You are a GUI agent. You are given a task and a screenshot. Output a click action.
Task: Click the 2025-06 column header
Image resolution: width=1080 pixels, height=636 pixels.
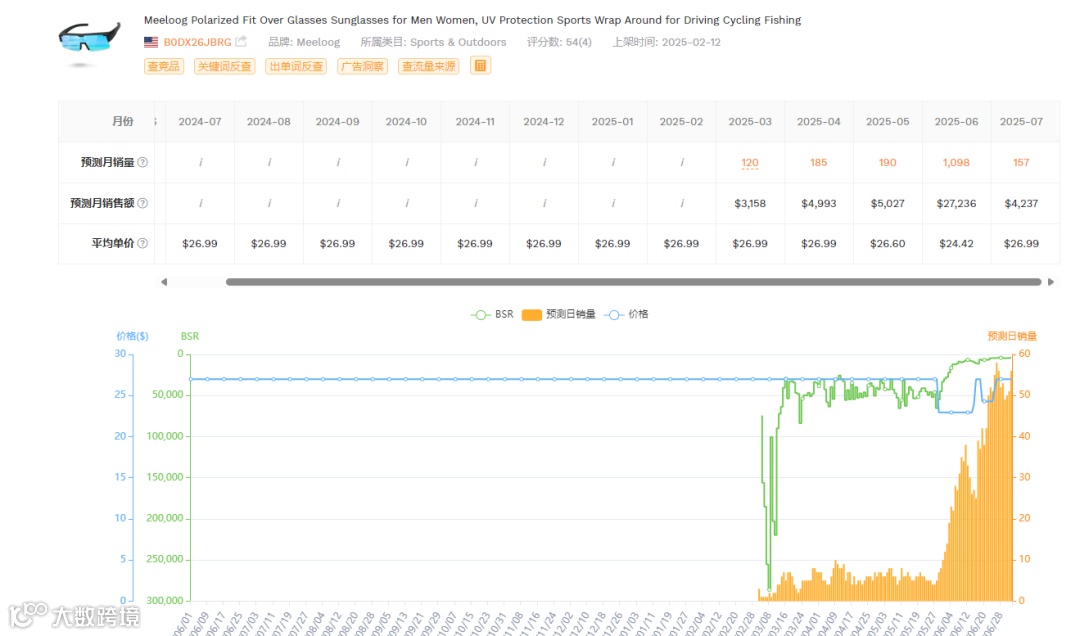click(x=956, y=121)
